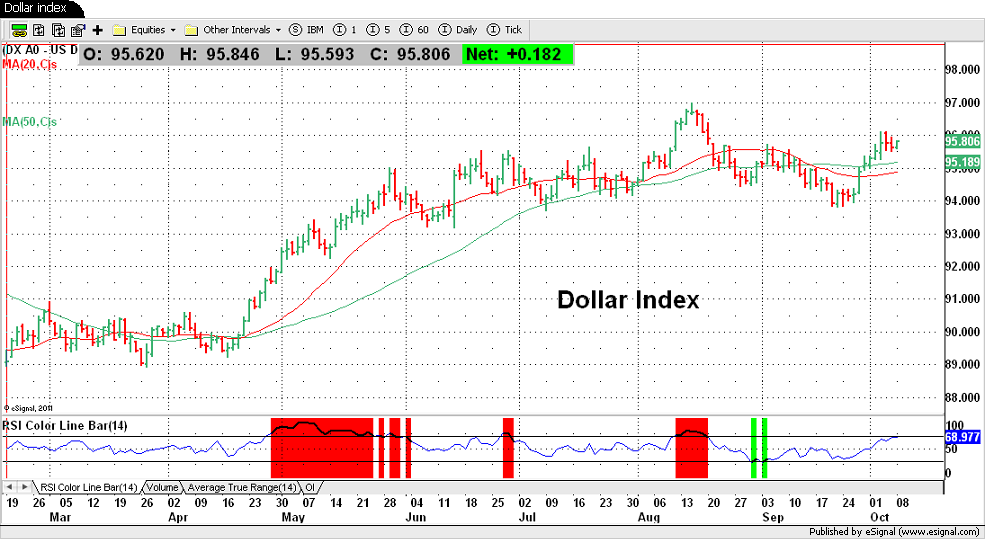
Task: Switch to the 1-minute interval
Action: coord(345,30)
